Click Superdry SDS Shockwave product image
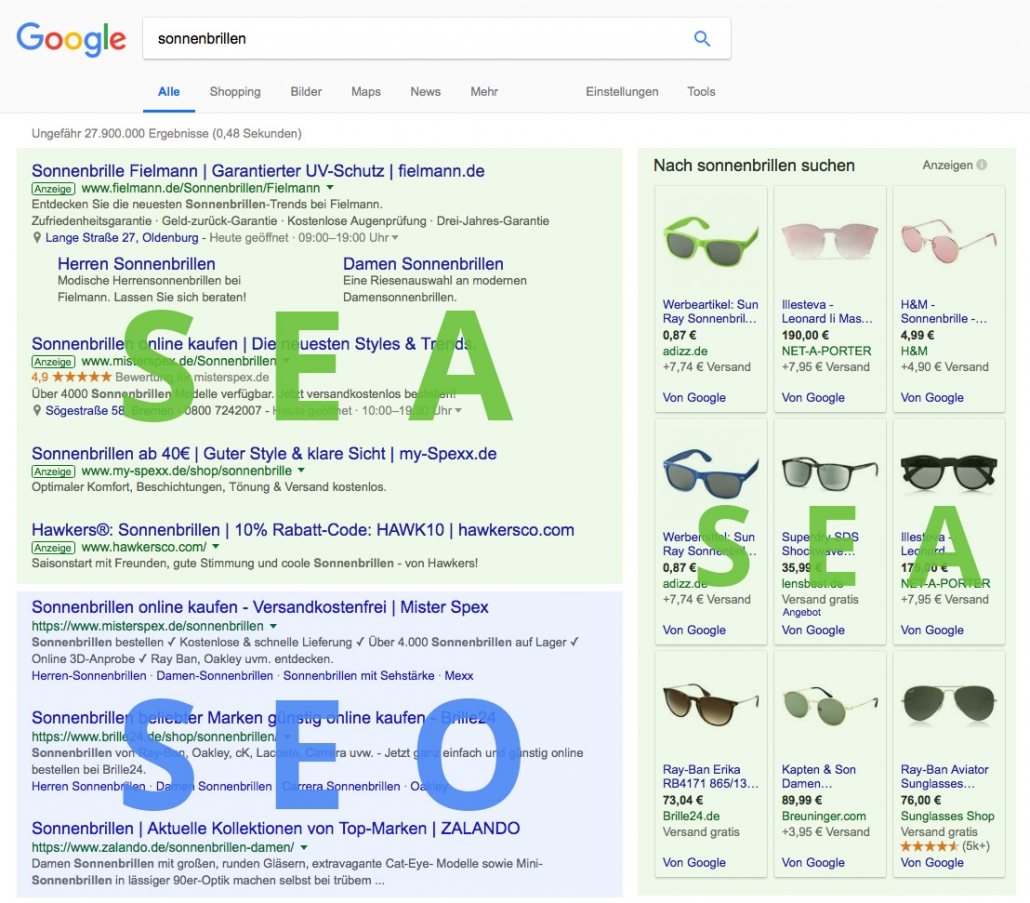Viewport: 1030px width, 903px height. (x=830, y=474)
